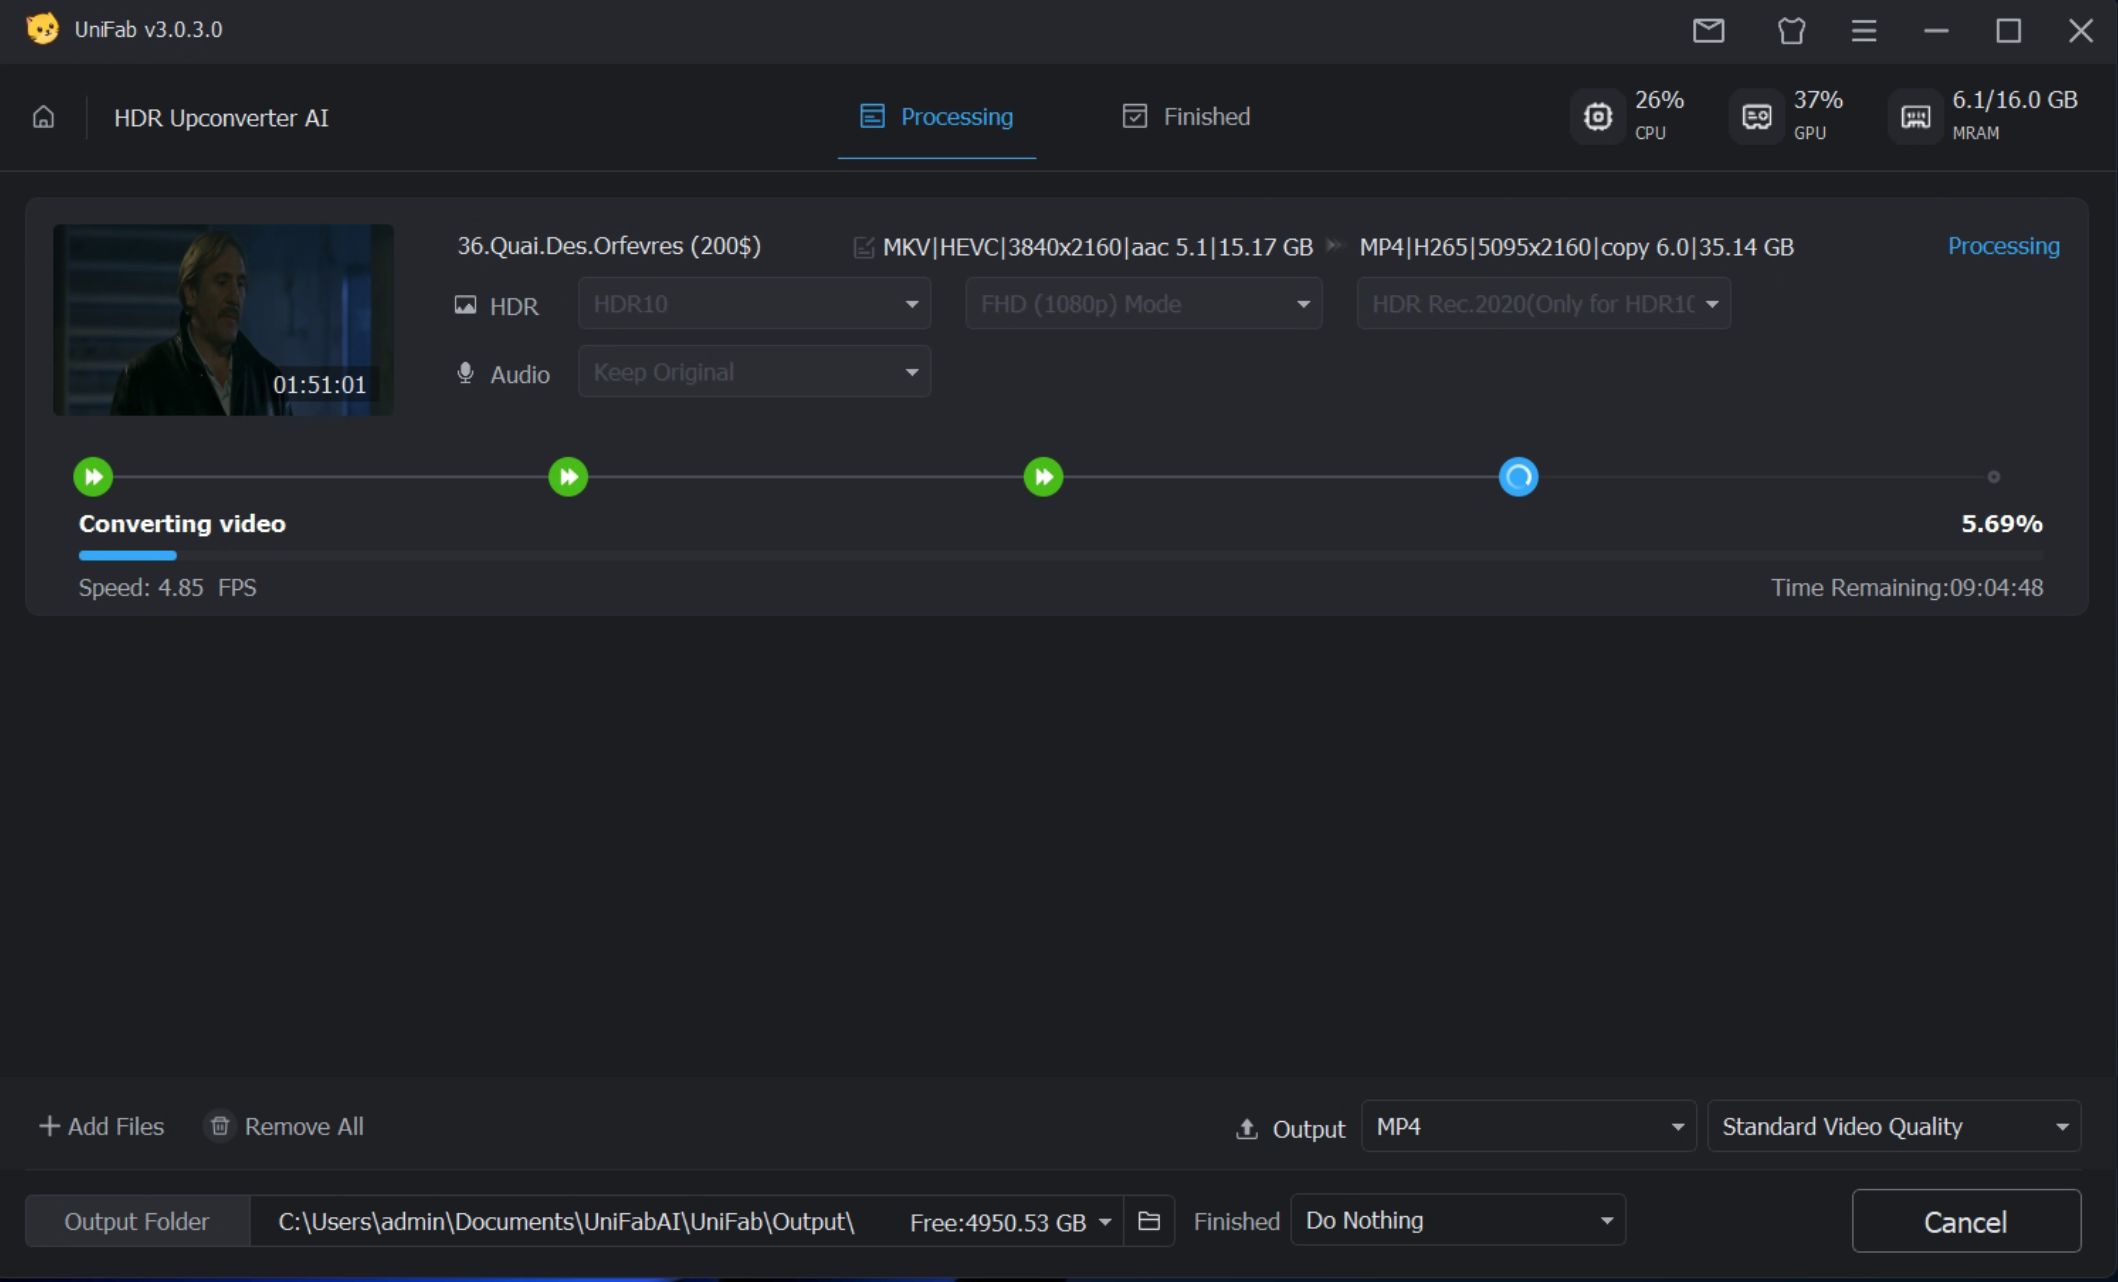2118x1282 pixels.
Task: Switch to the Finished tab
Action: 1186,117
